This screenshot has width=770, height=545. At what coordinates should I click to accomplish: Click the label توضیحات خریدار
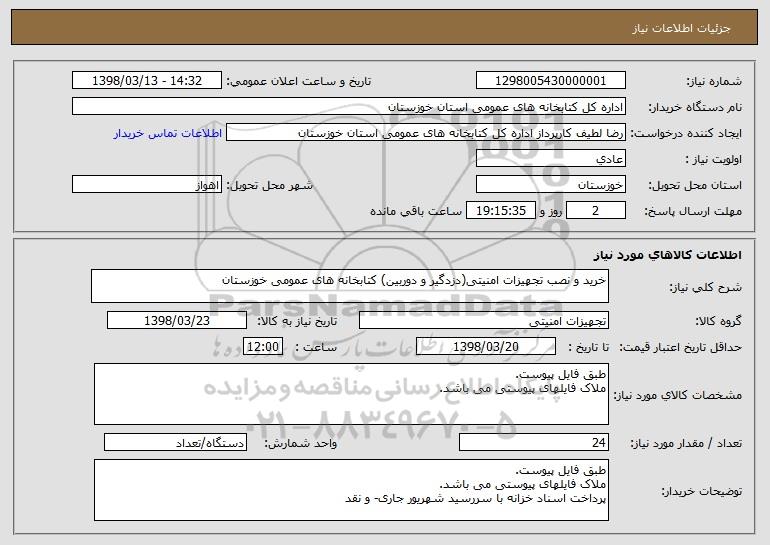(702, 491)
